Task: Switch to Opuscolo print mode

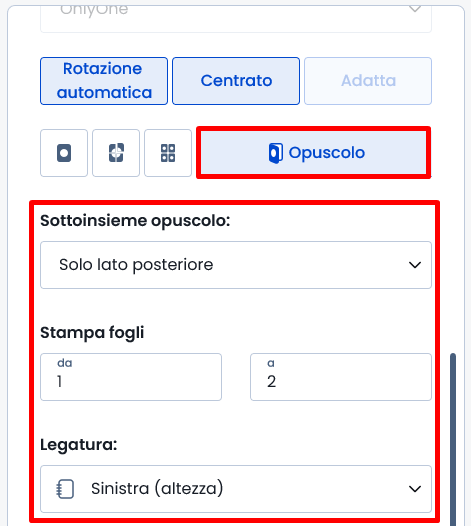Action: [314, 153]
